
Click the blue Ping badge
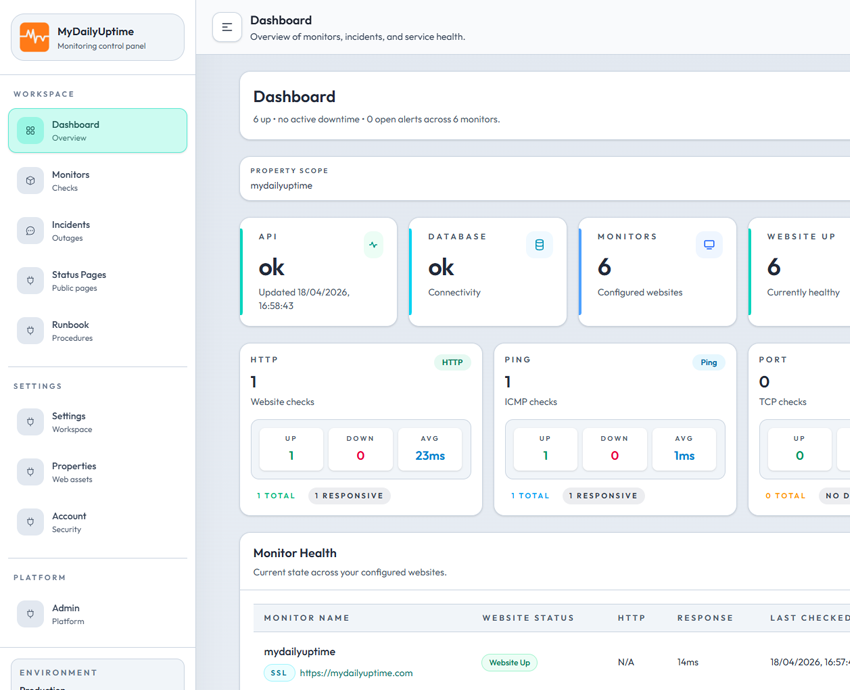click(x=709, y=363)
